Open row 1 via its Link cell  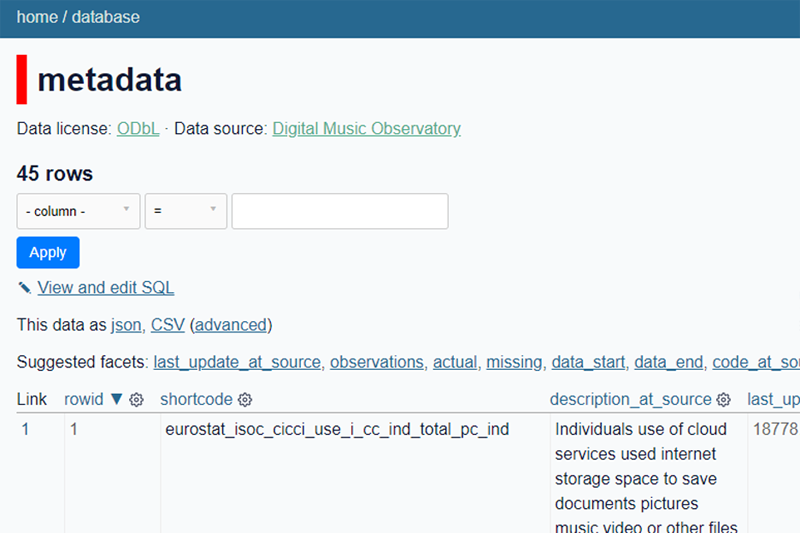[26, 430]
